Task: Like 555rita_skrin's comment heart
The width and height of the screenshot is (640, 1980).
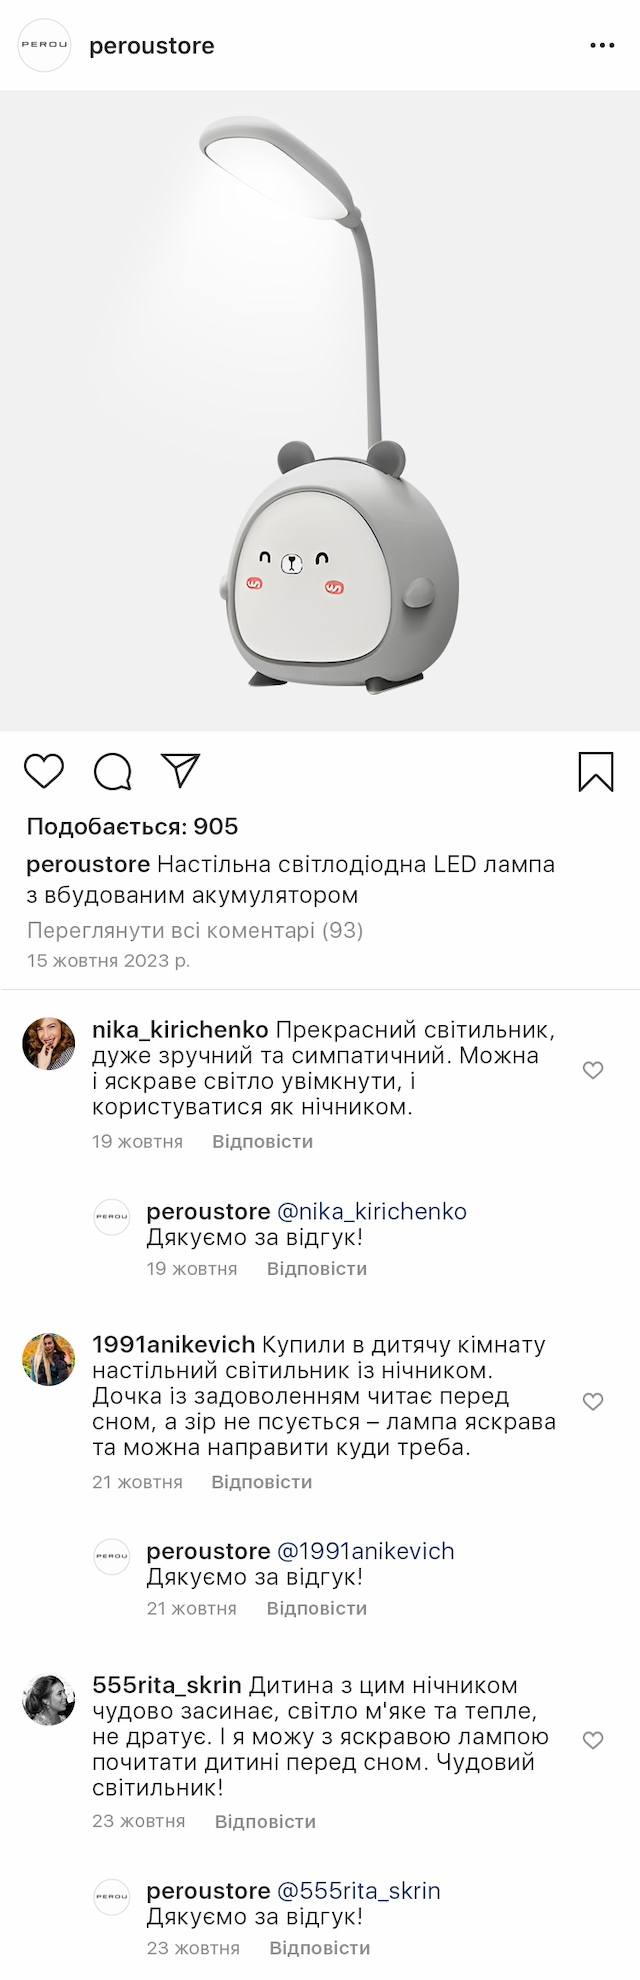Action: [593, 1740]
